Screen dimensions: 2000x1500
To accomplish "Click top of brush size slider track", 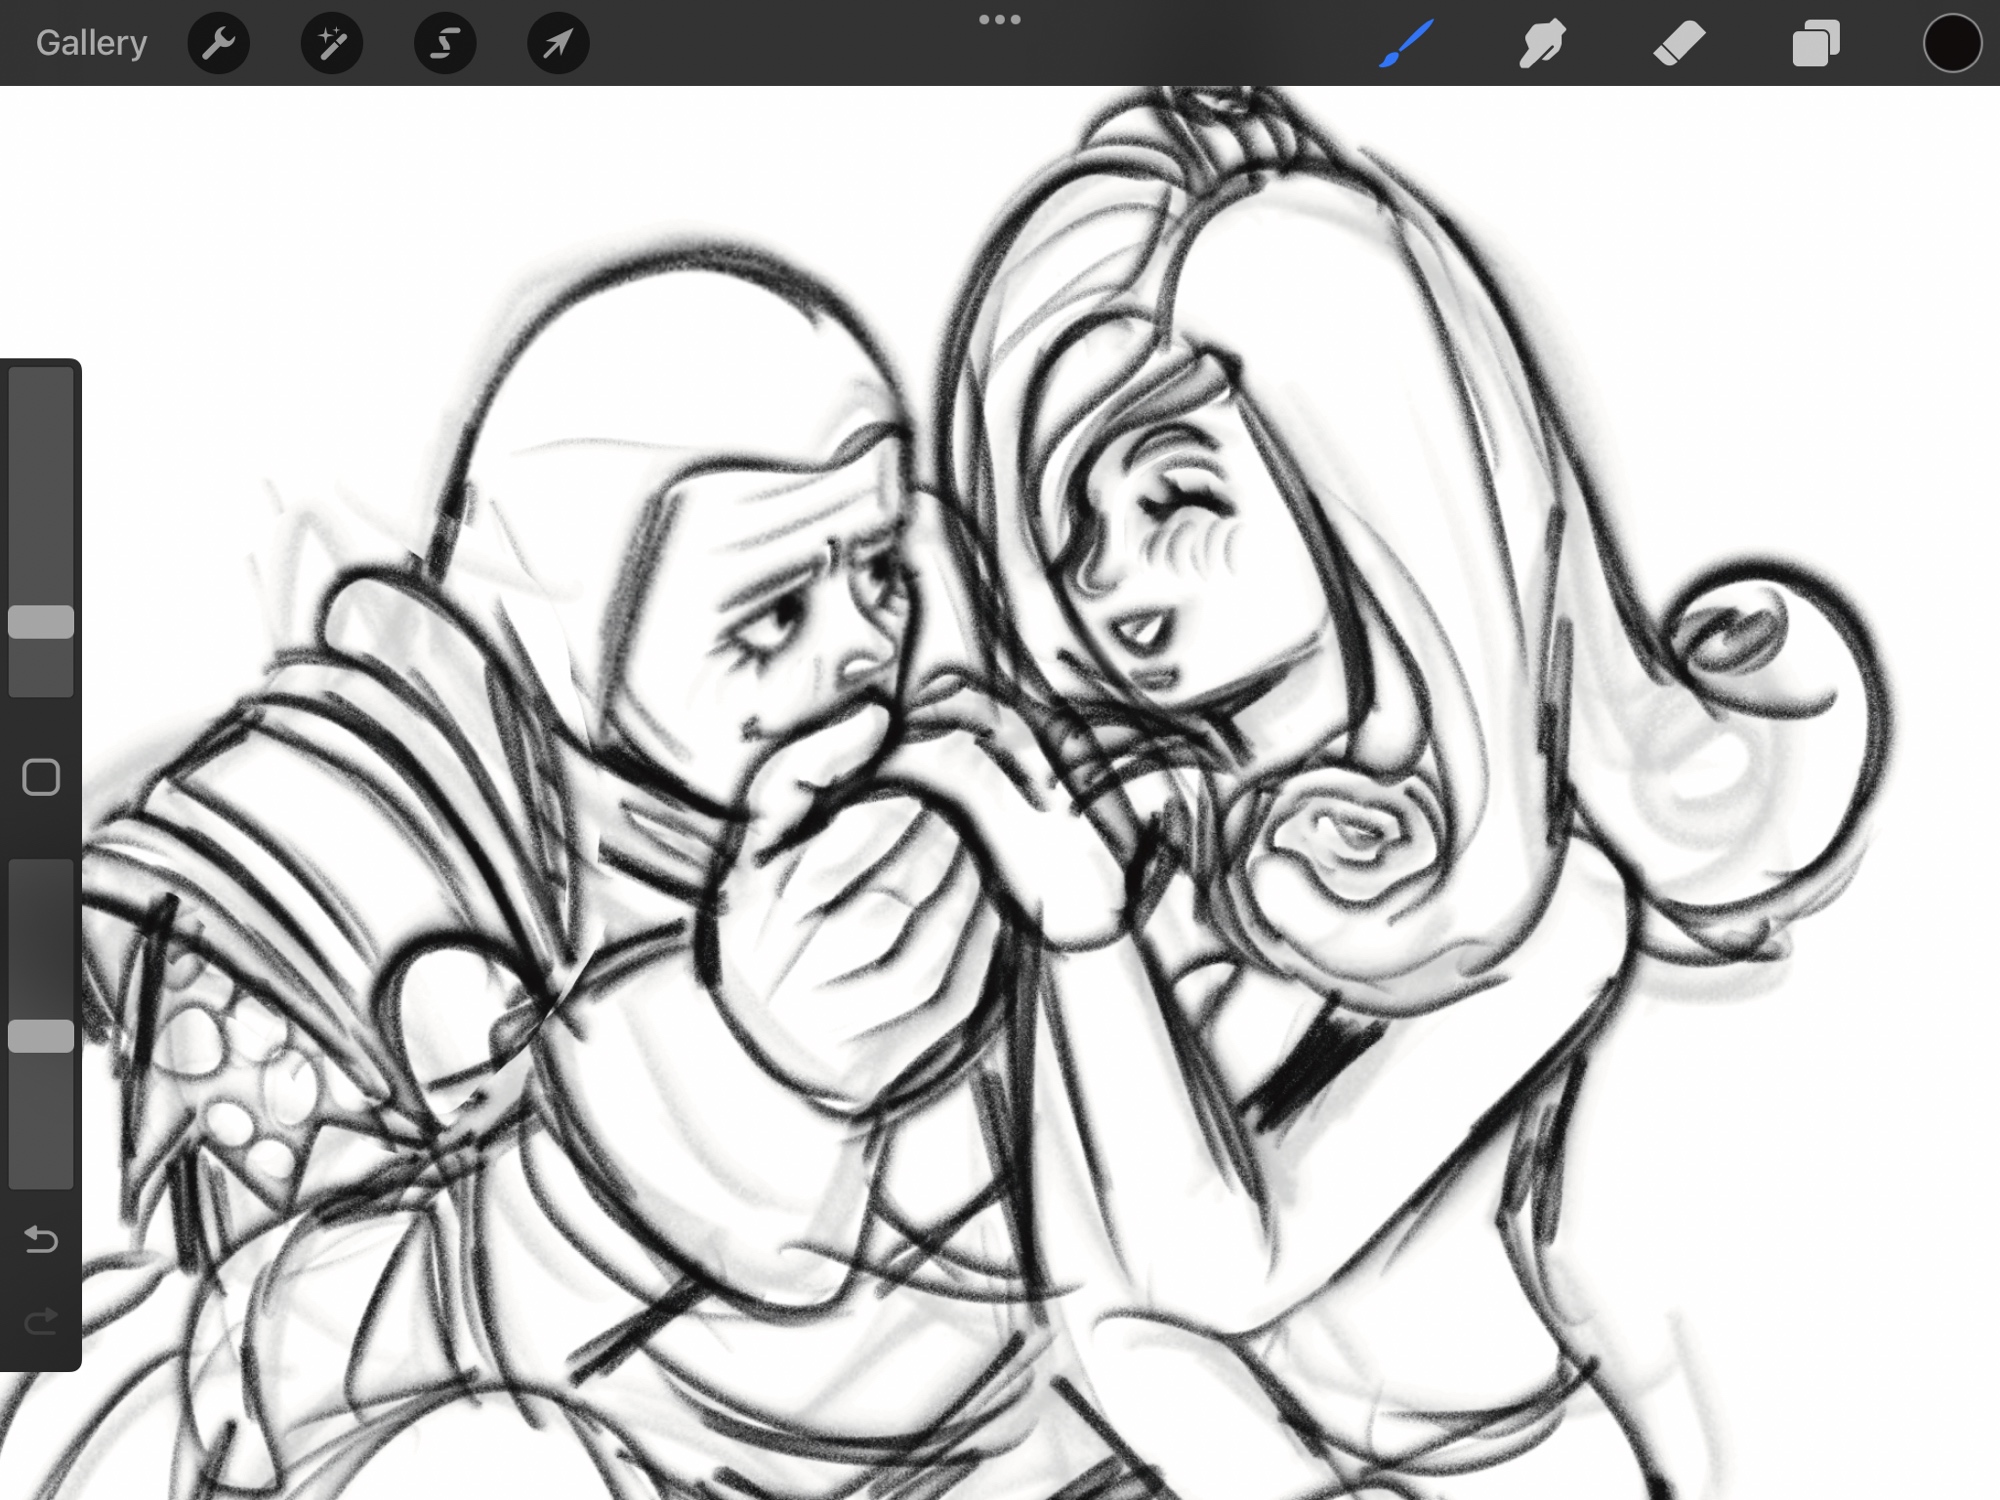I will click(41, 385).
